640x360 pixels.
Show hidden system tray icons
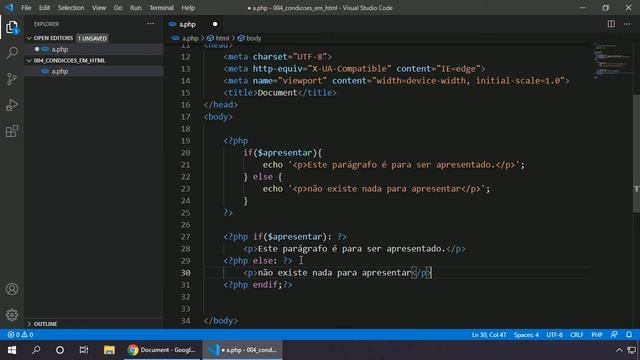(619, 350)
